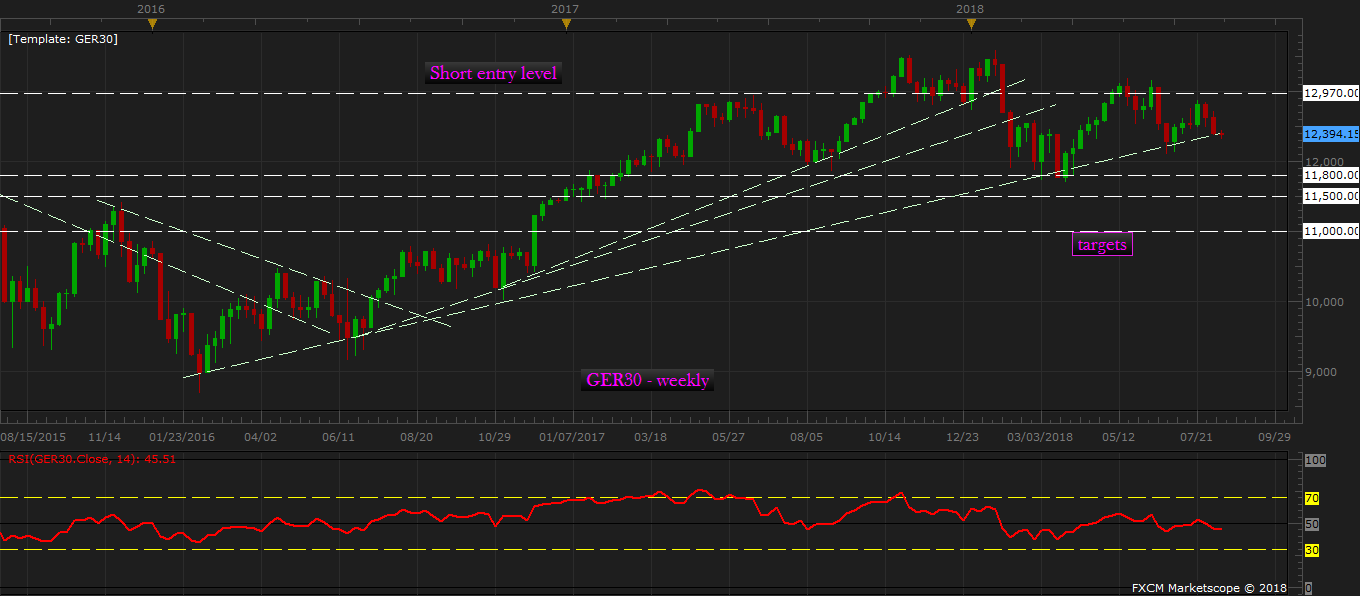Click the 03/03/2018 date axis label
The width and height of the screenshot is (1360, 596).
pos(1038,437)
